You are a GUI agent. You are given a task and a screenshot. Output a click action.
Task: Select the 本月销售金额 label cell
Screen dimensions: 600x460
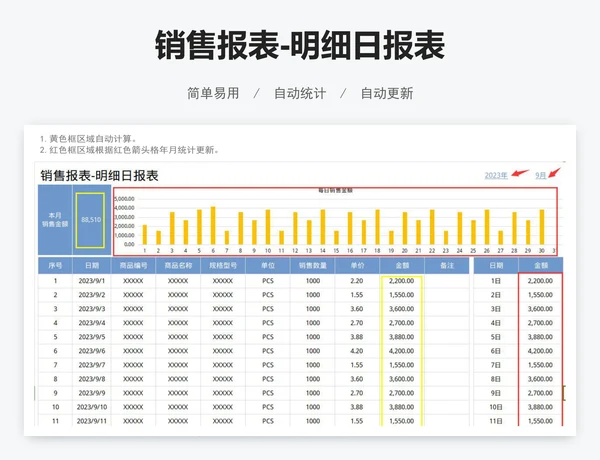click(x=55, y=220)
